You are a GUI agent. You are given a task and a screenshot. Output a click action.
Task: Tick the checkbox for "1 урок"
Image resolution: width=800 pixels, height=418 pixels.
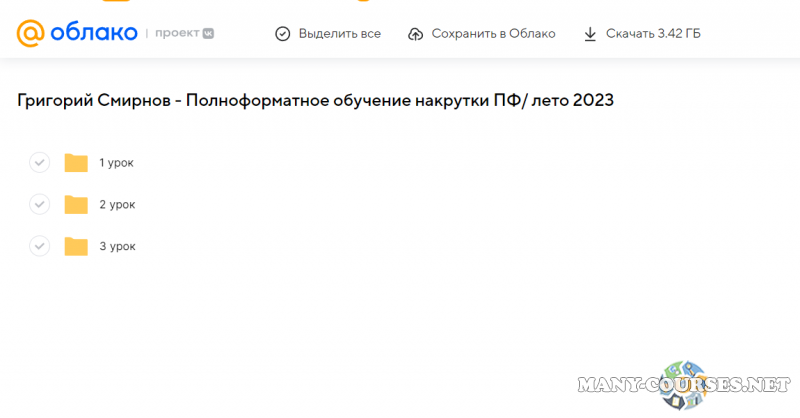[39, 163]
